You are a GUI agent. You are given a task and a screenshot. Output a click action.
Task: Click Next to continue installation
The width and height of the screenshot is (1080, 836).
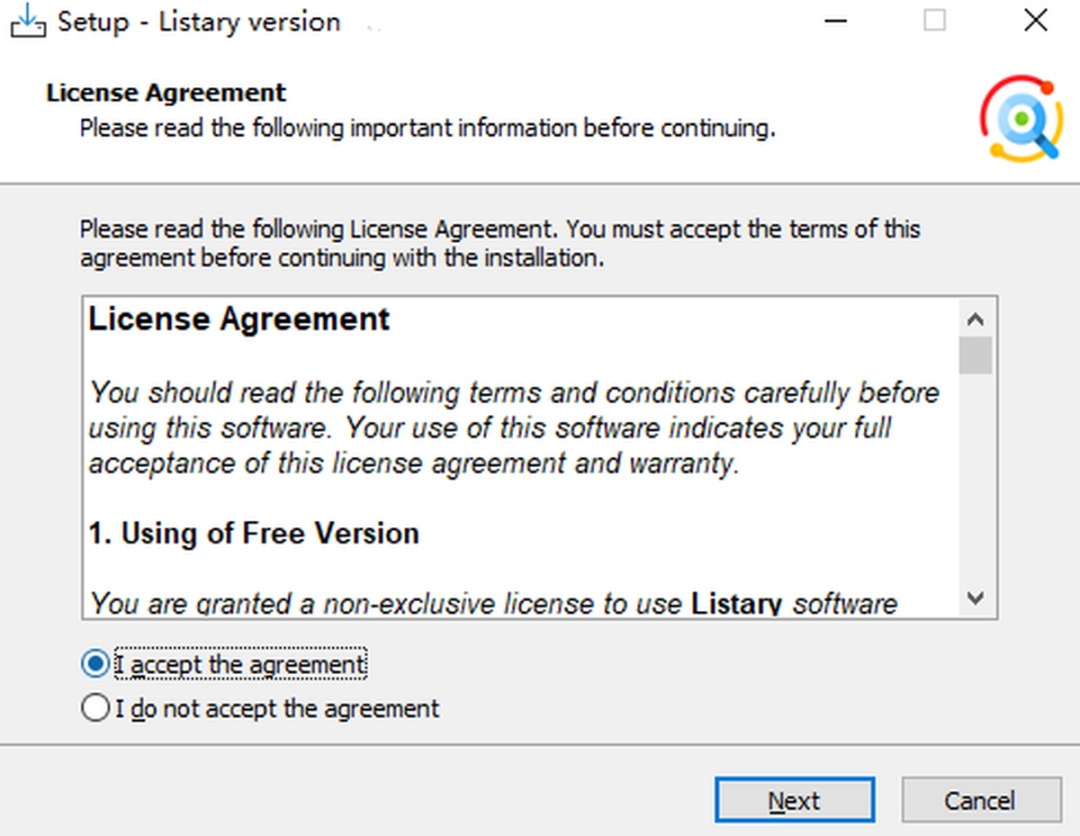coord(794,800)
